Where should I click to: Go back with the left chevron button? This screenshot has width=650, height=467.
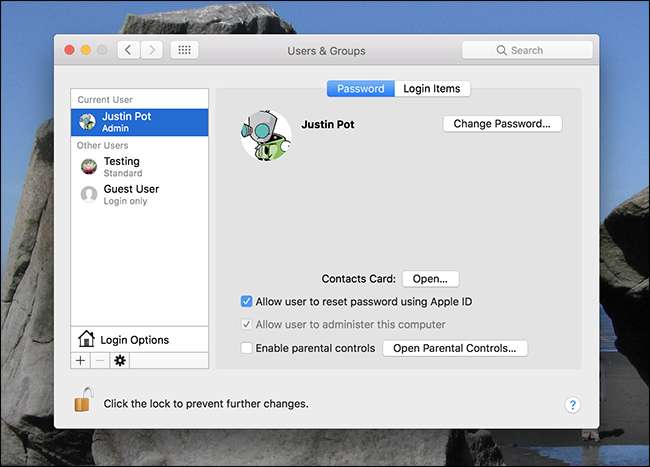pyautogui.click(x=128, y=50)
